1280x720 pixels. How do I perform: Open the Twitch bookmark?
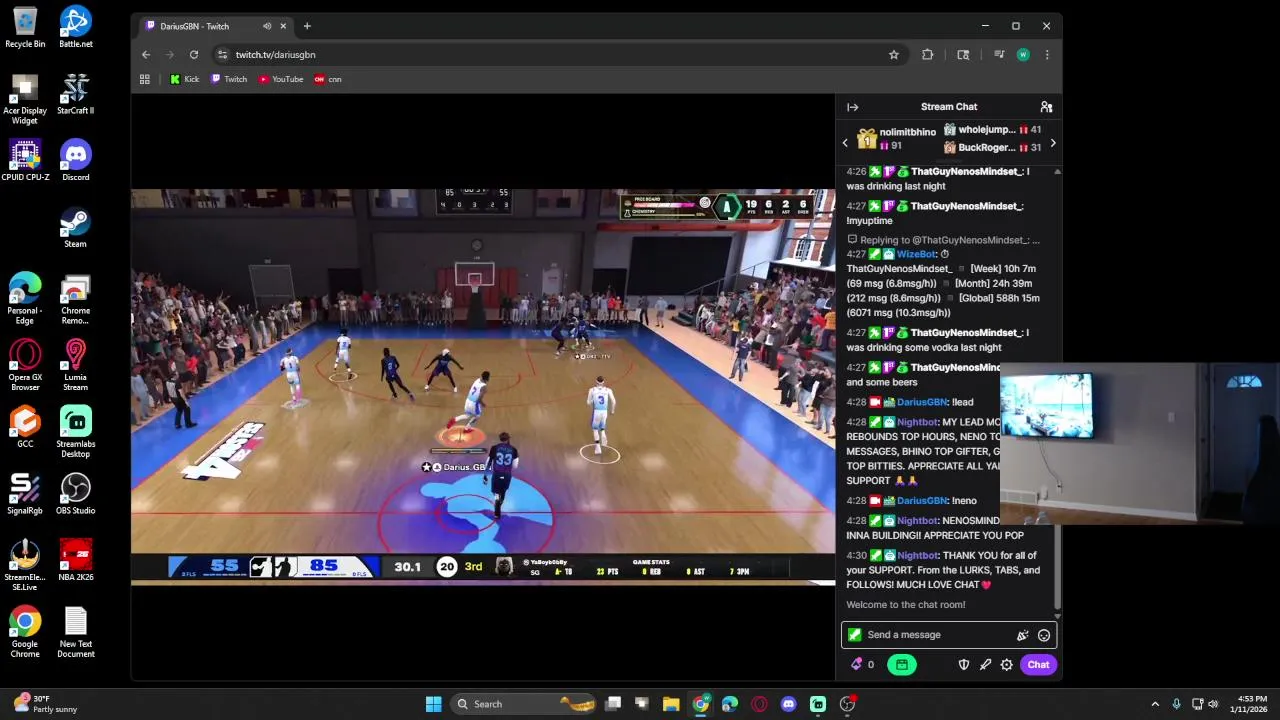[229, 79]
